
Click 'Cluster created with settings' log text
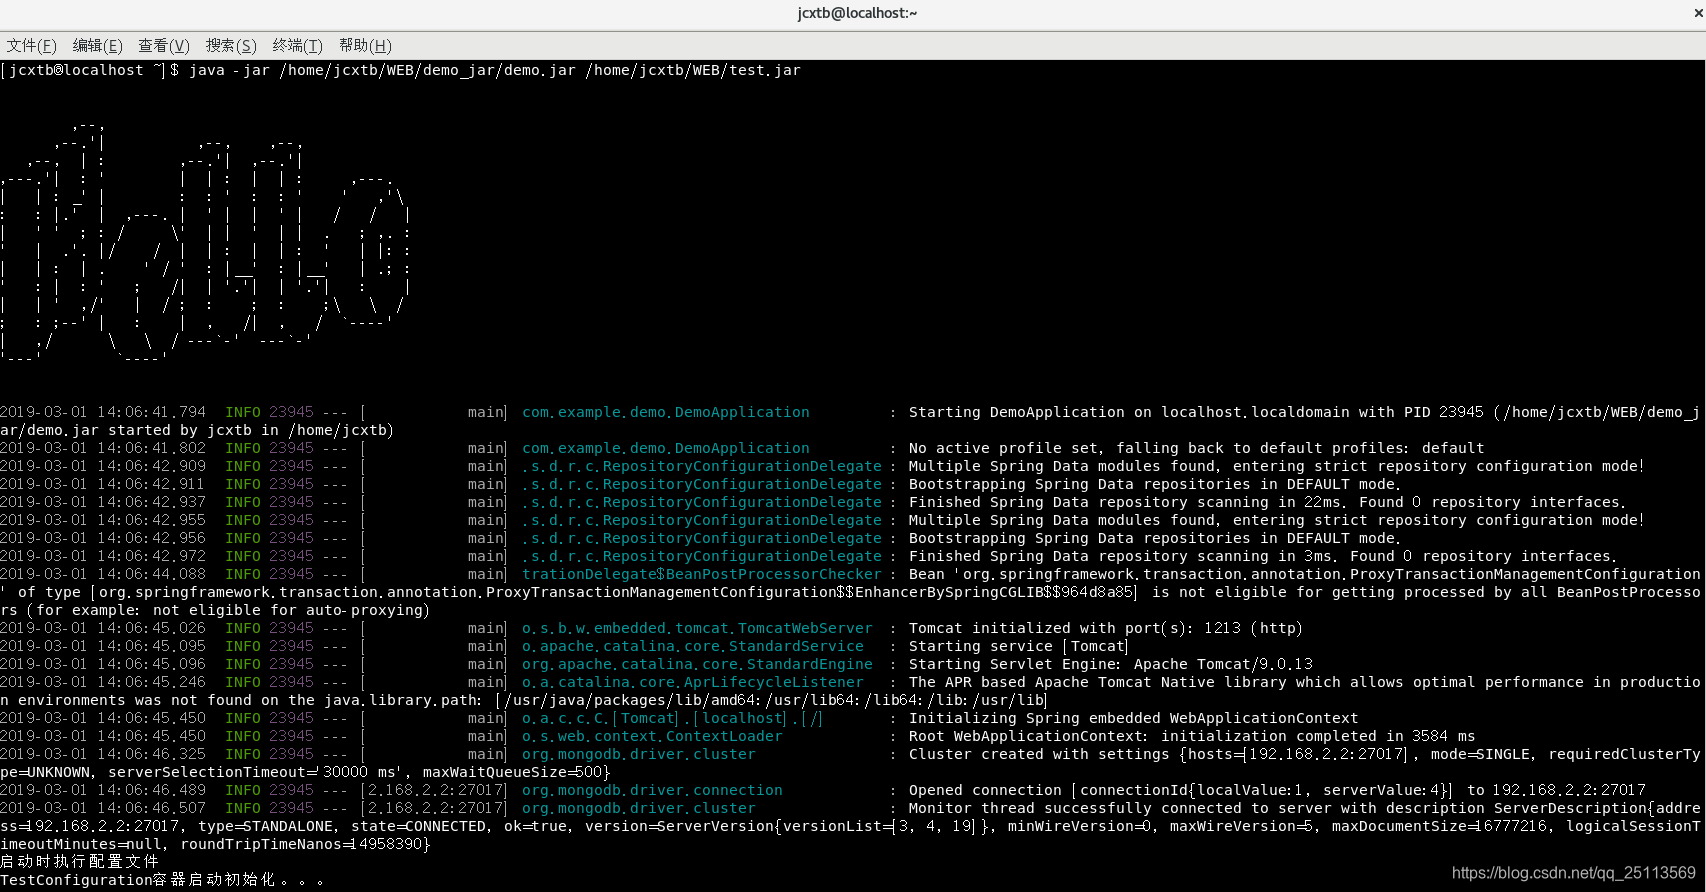(1038, 754)
